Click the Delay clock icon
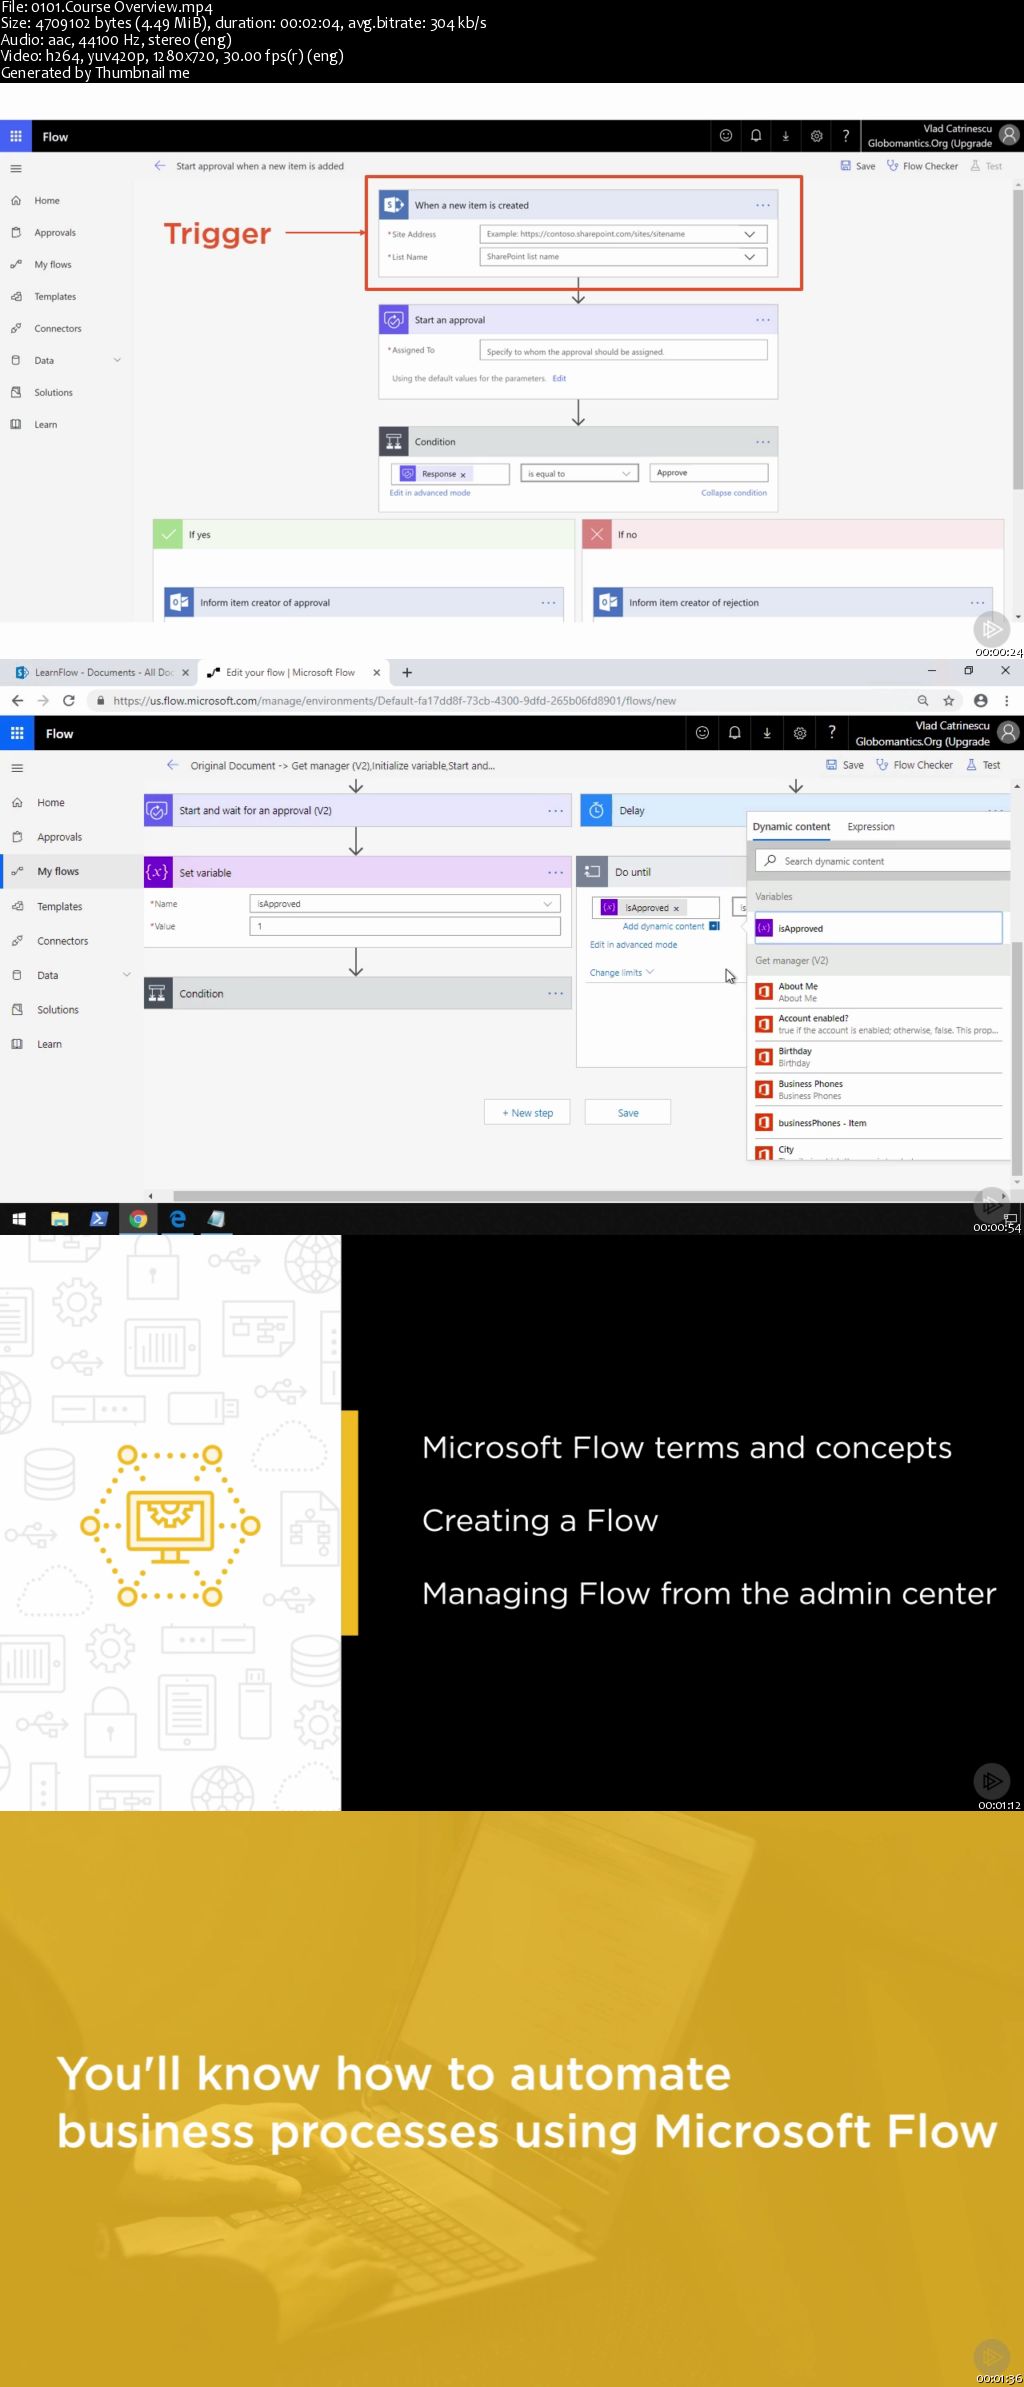 pos(596,811)
